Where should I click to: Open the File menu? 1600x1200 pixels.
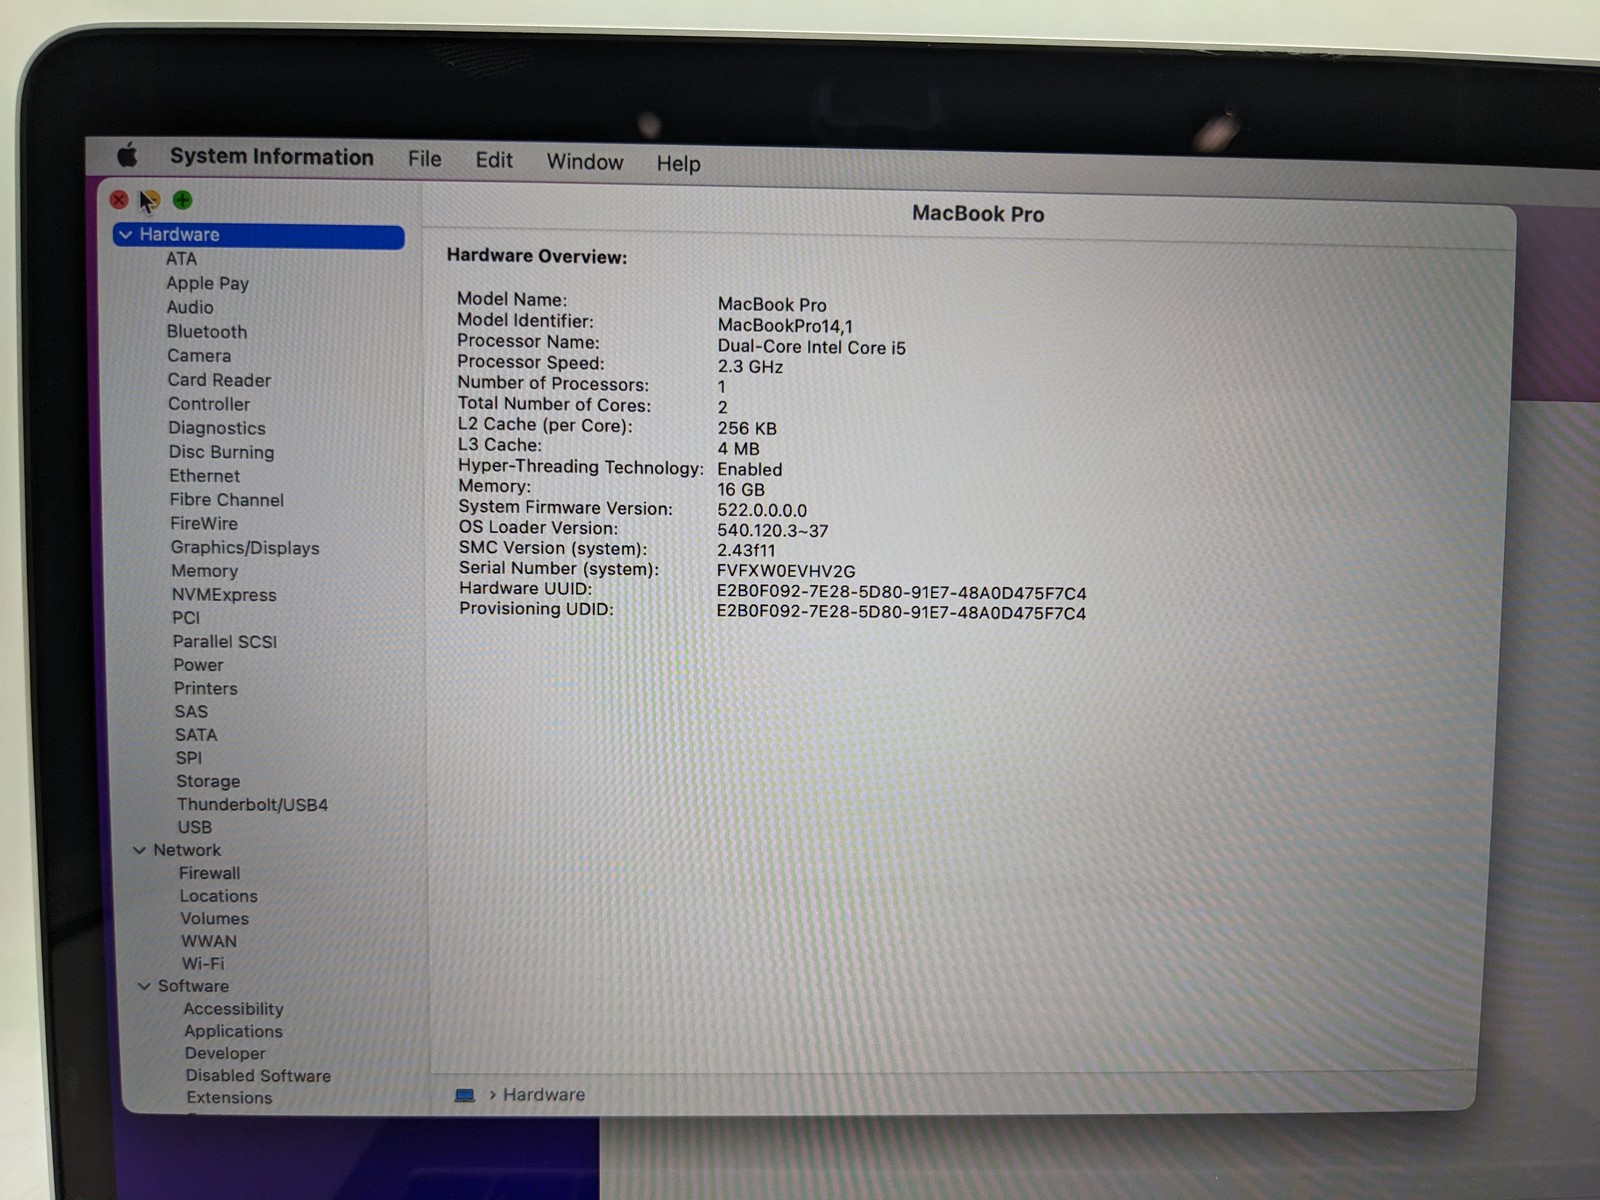click(x=425, y=159)
